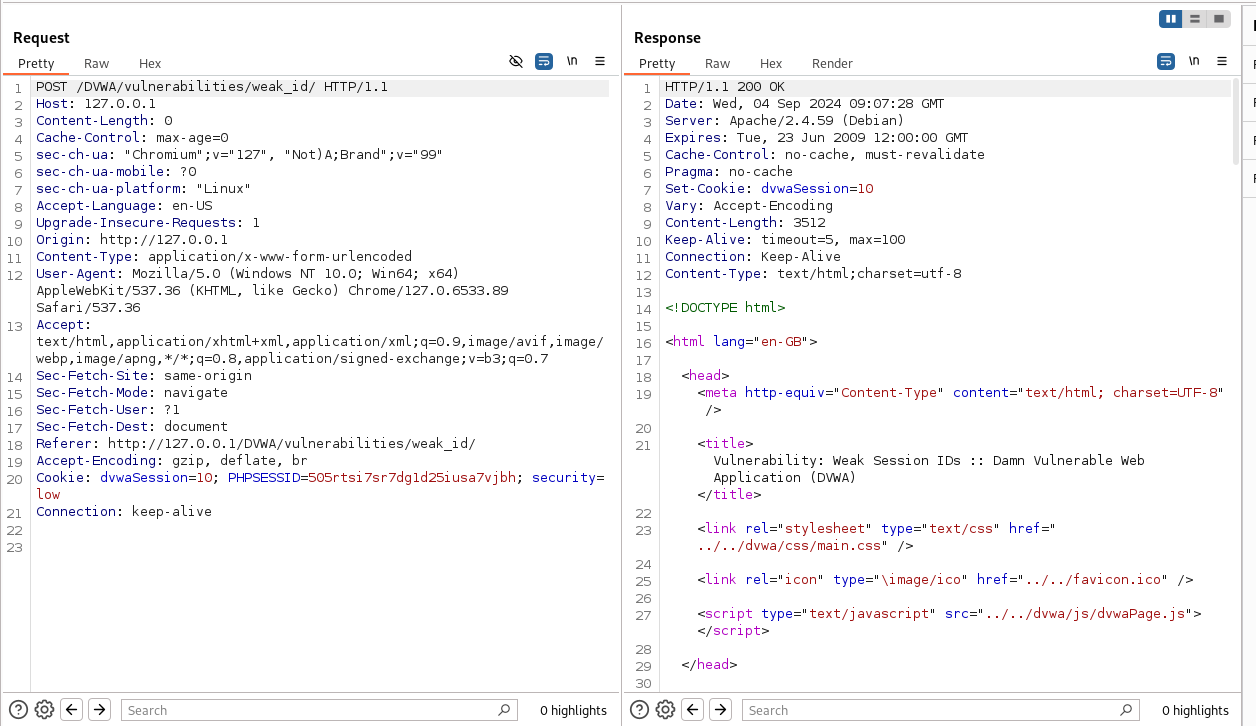The width and height of the screenshot is (1256, 726).
Task: Toggle non-printable characters \n in Response panel
Action: pos(1194,61)
